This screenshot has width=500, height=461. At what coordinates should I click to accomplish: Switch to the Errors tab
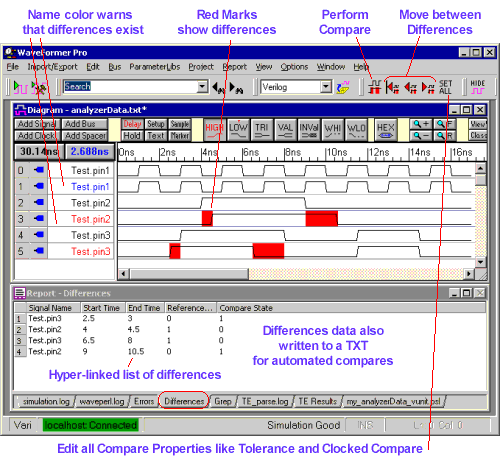pyautogui.click(x=144, y=402)
